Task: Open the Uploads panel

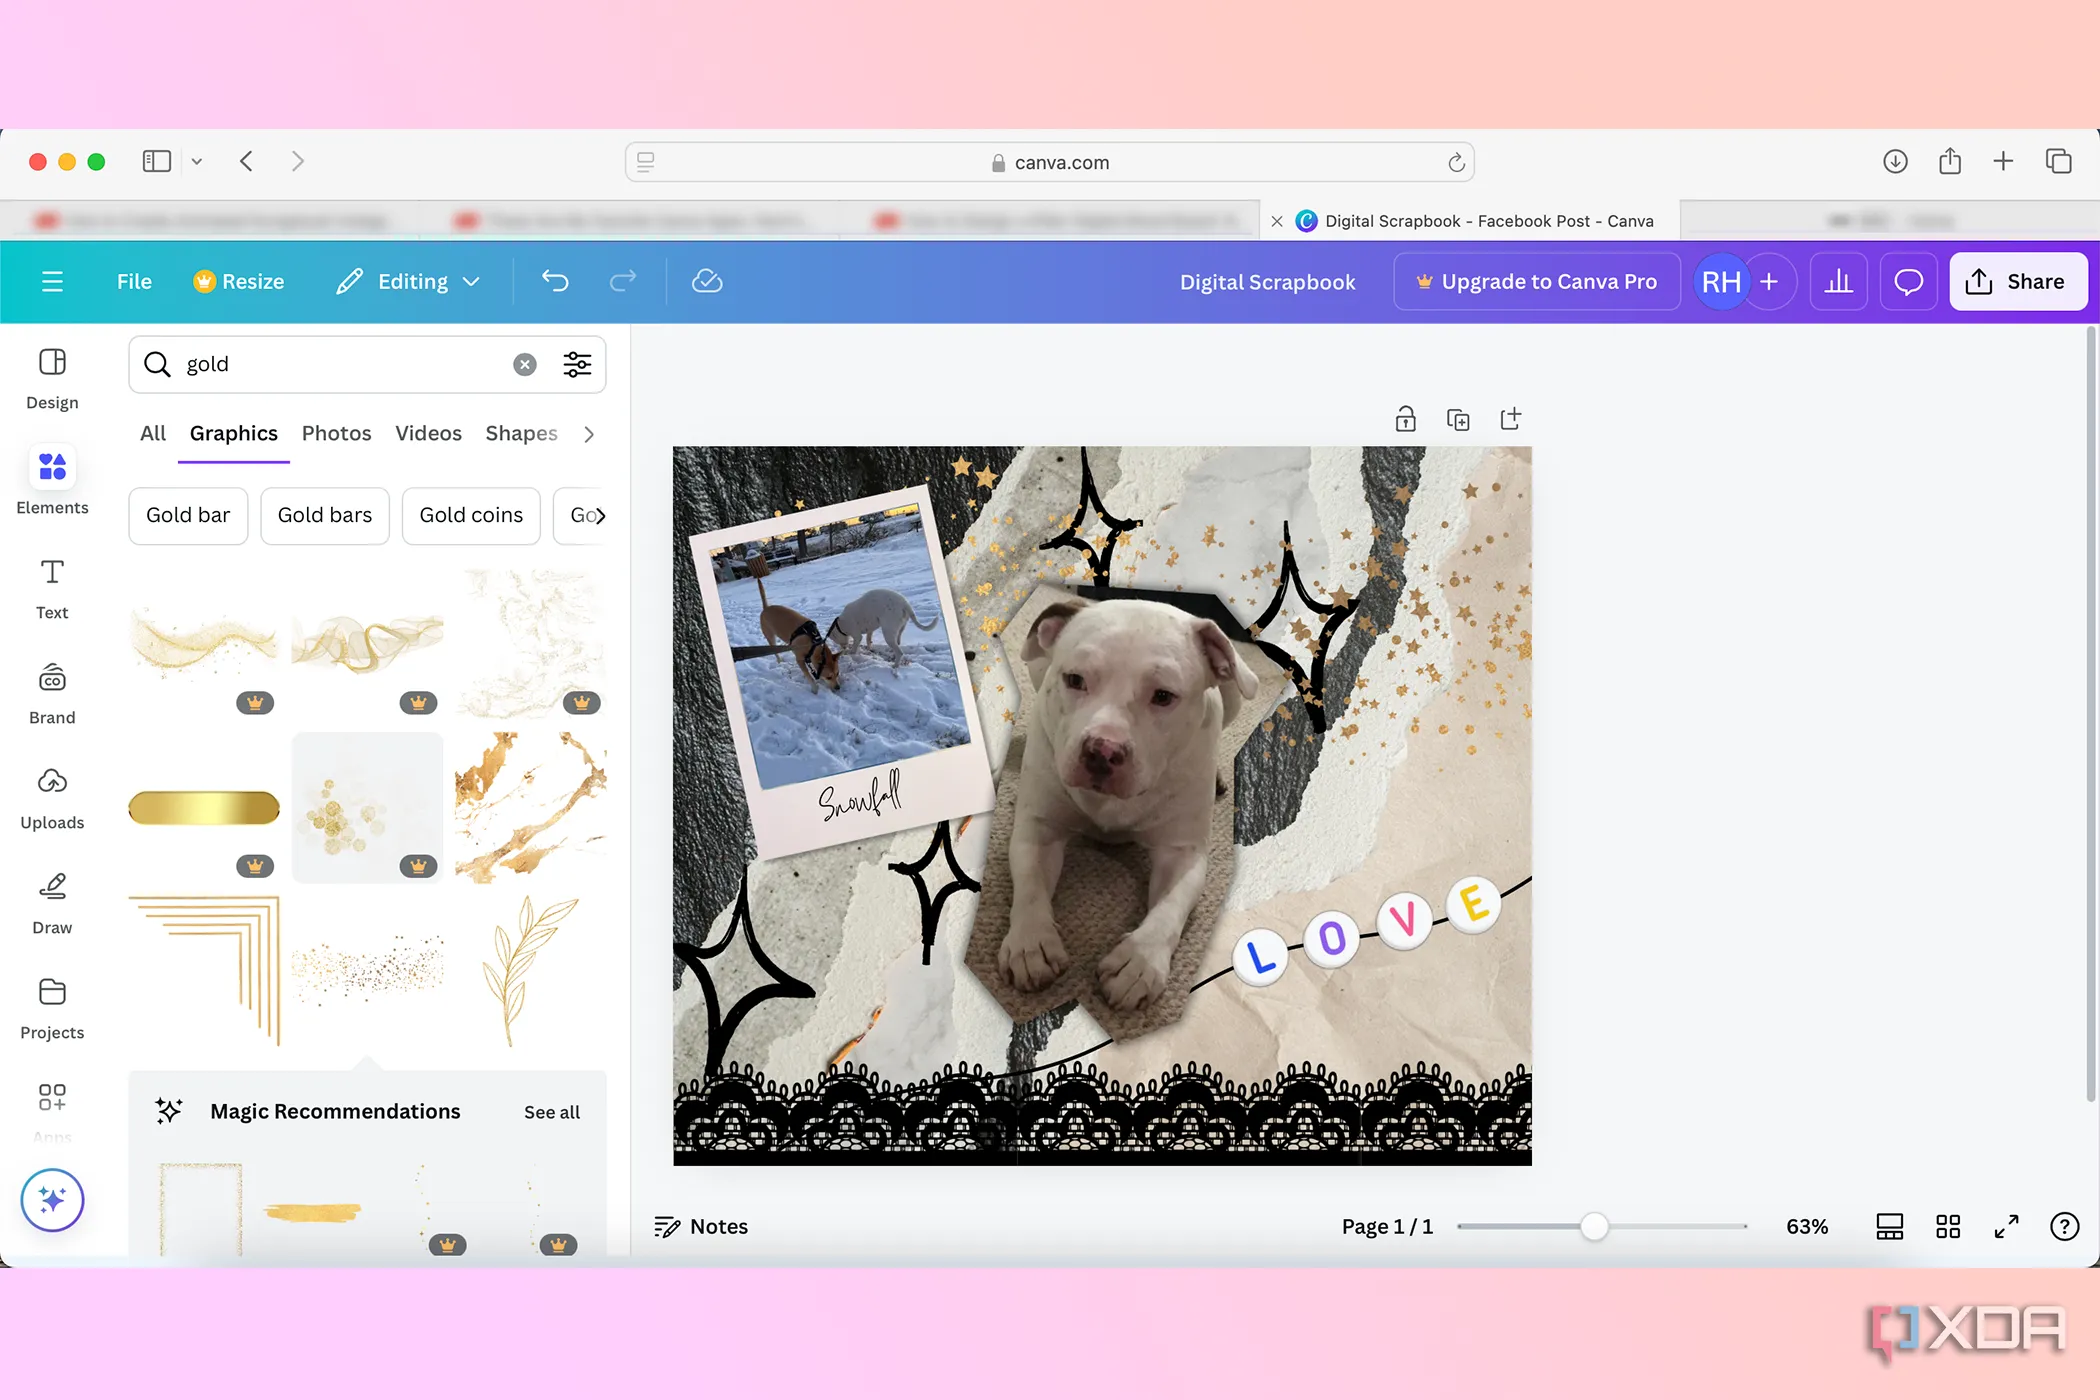Action: coord(52,798)
